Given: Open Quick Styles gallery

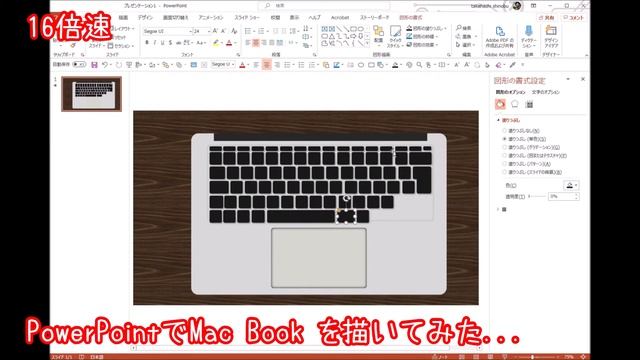Looking at the screenshot, I should tap(394, 37).
